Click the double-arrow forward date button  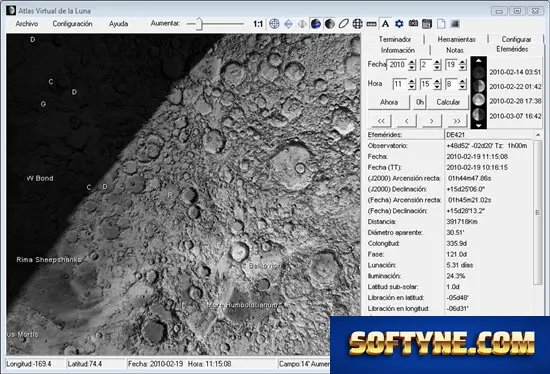456,121
